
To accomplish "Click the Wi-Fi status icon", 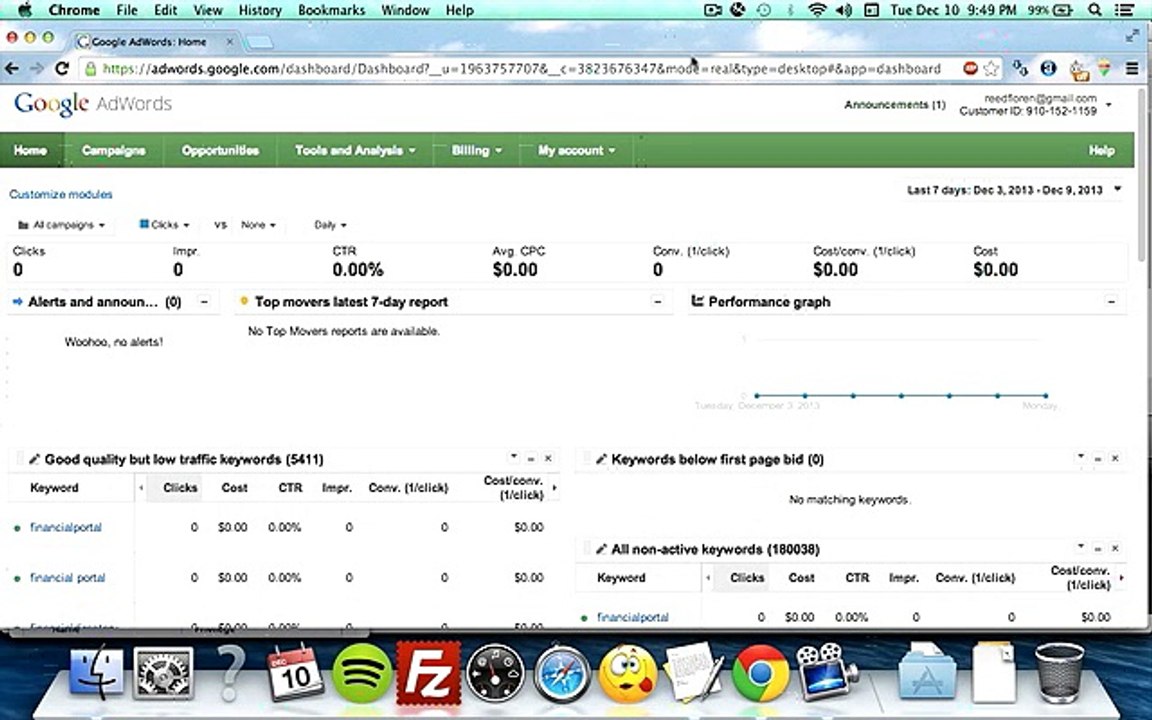I will pyautogui.click(x=817, y=10).
